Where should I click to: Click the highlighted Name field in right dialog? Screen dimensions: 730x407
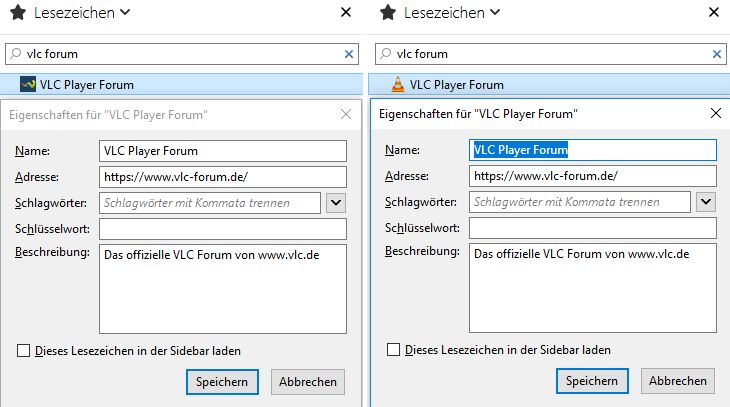pos(593,150)
